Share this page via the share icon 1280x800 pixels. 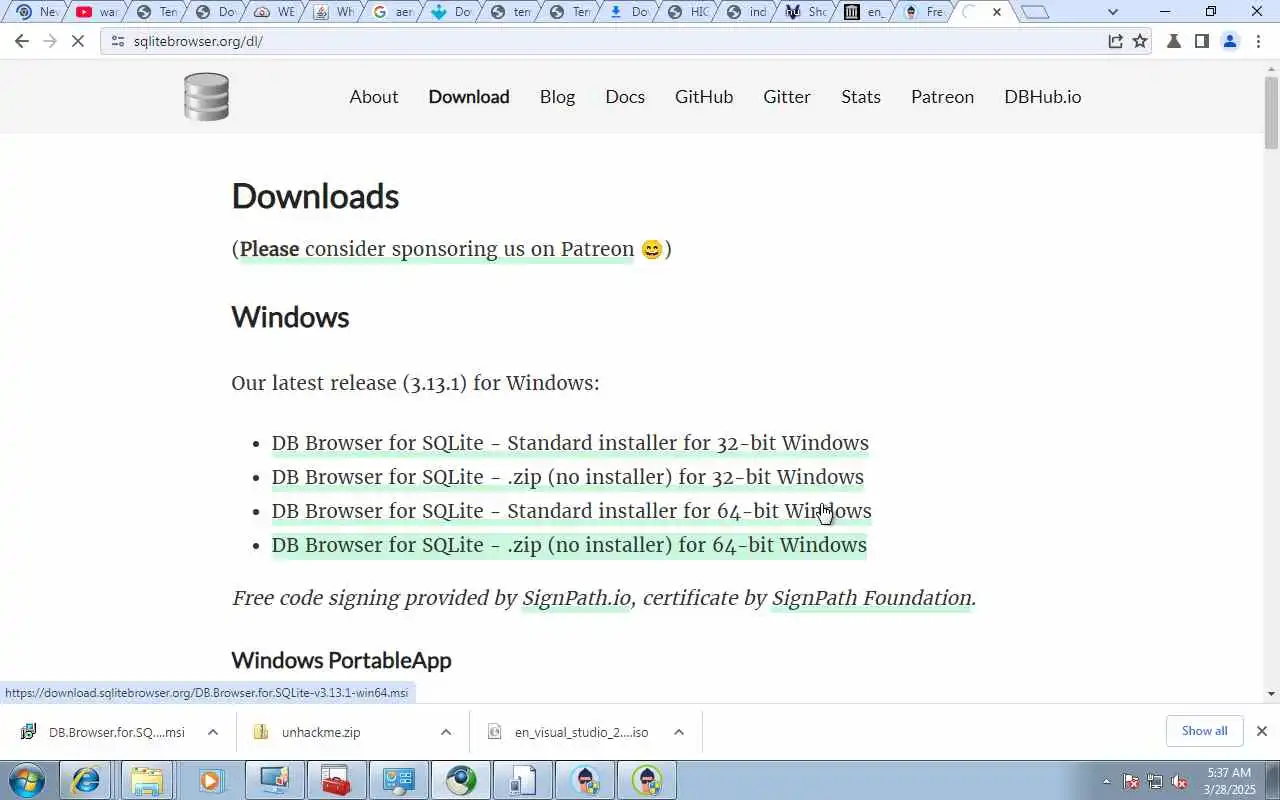point(1115,41)
